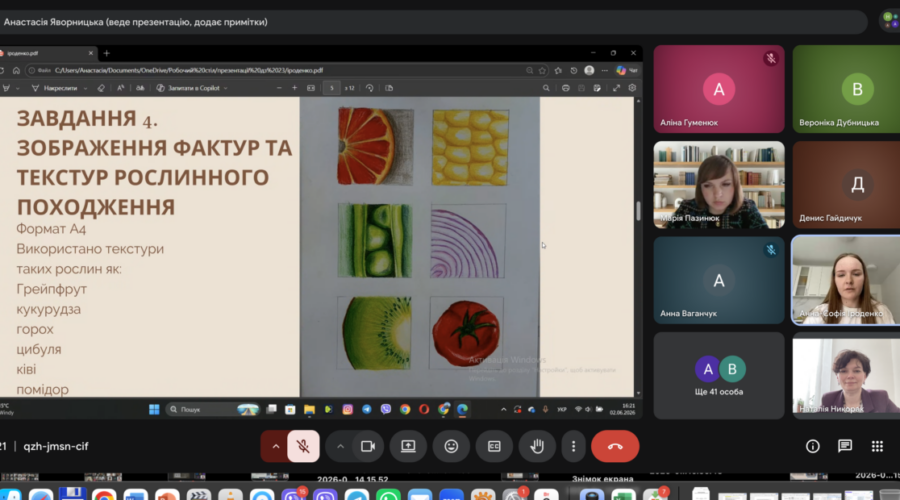Open the in-call chat panel
Viewport: 900px width, 500px height.
(x=845, y=446)
